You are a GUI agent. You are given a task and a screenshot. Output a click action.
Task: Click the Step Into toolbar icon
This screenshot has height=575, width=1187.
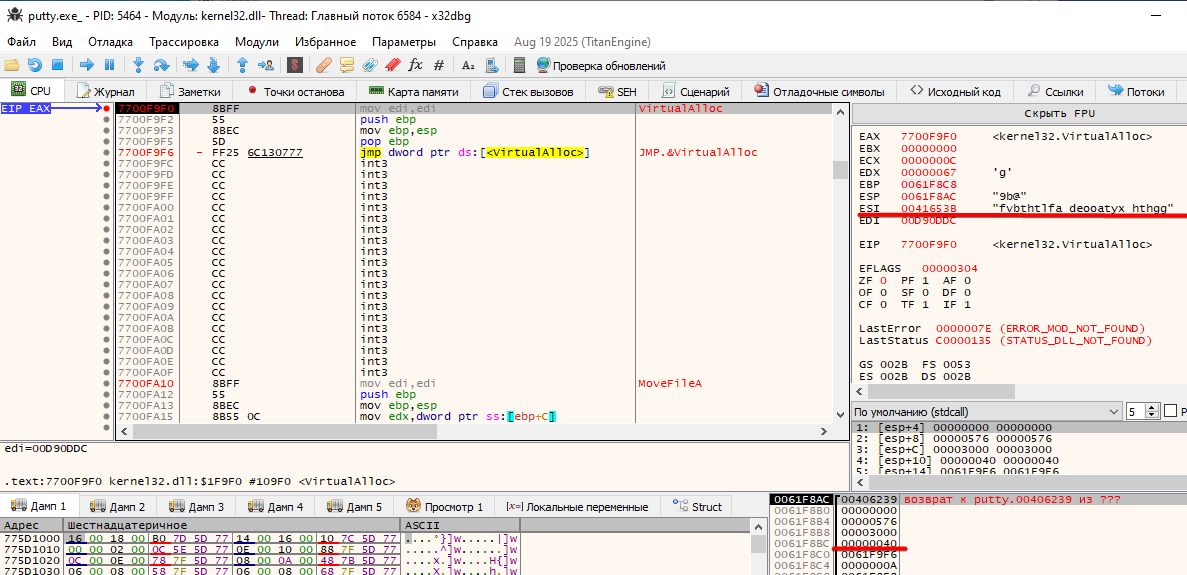[138, 65]
